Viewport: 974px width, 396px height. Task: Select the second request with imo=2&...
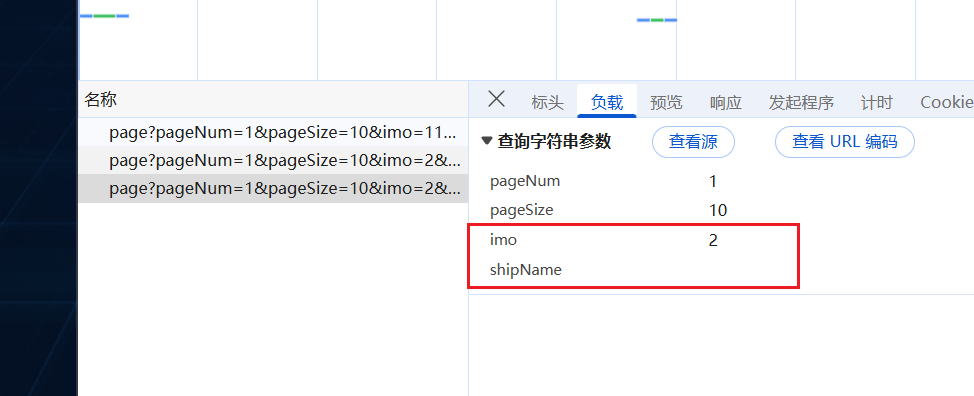[x=273, y=161]
